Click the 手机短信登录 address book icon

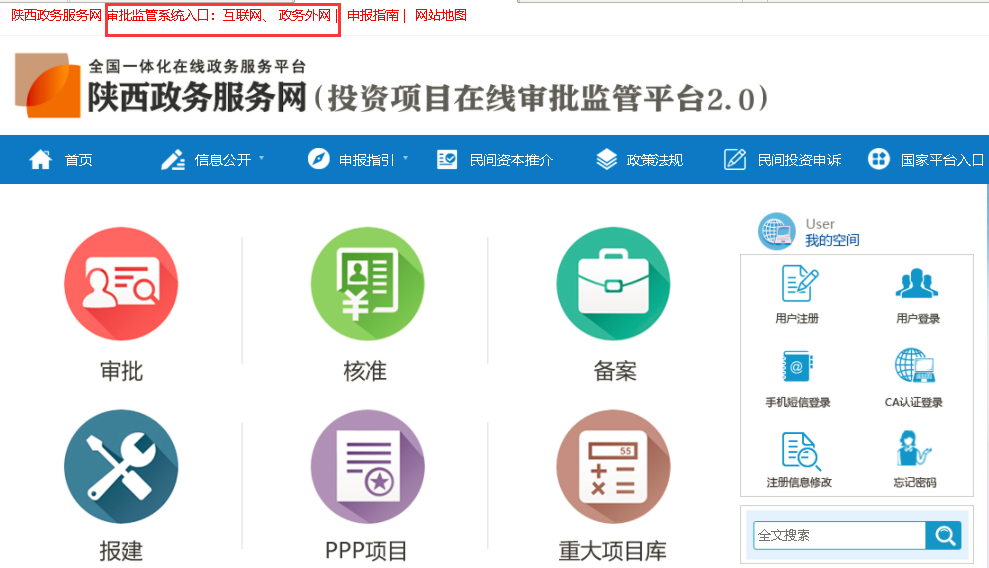point(798,366)
